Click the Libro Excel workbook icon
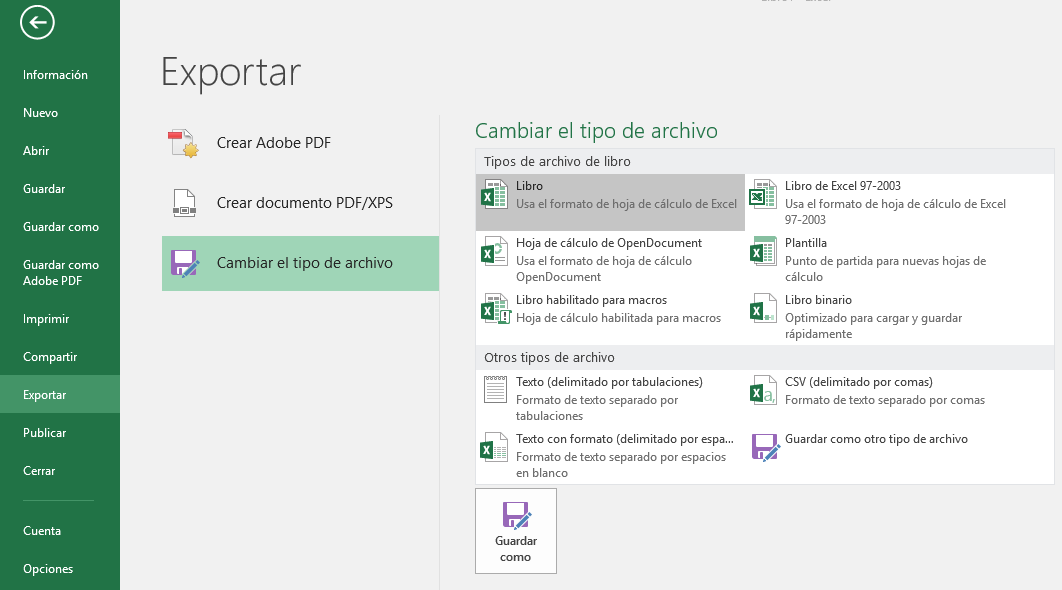Image resolution: width=1062 pixels, height=590 pixels. coord(494,194)
